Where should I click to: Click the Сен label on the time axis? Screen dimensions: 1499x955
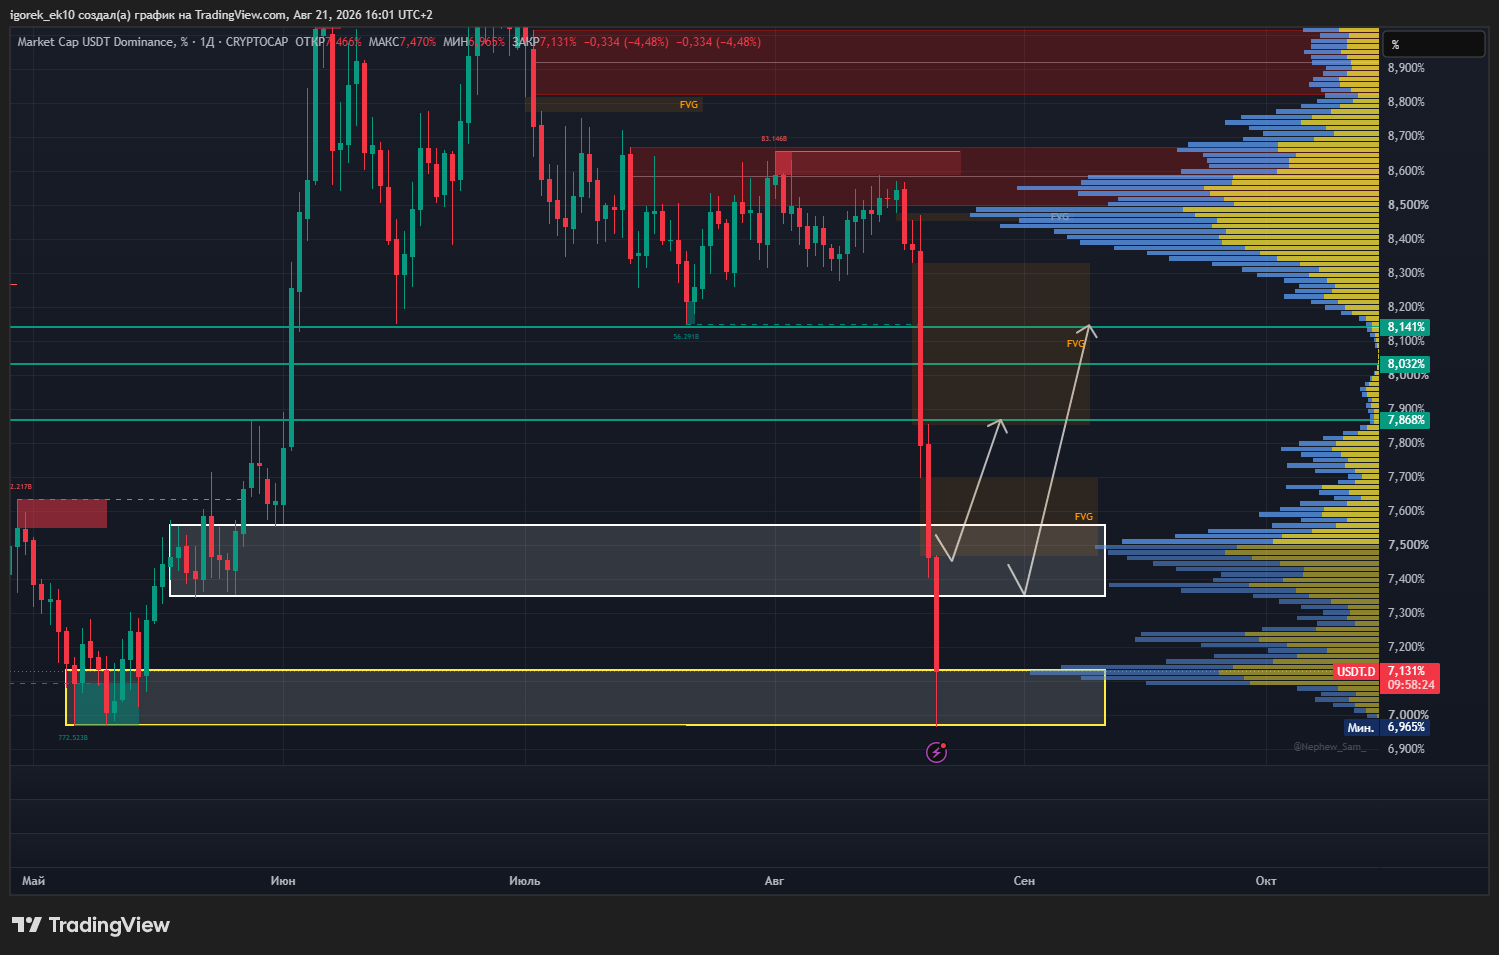click(x=1024, y=881)
